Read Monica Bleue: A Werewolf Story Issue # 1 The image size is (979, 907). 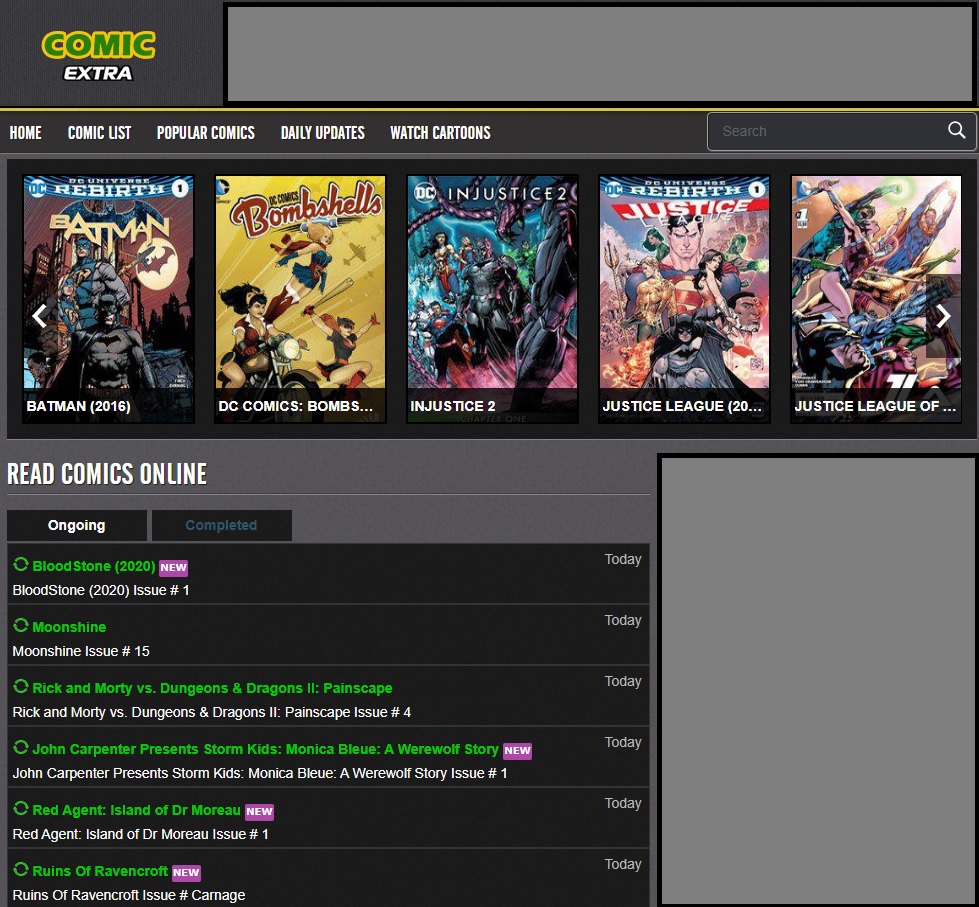point(260,773)
